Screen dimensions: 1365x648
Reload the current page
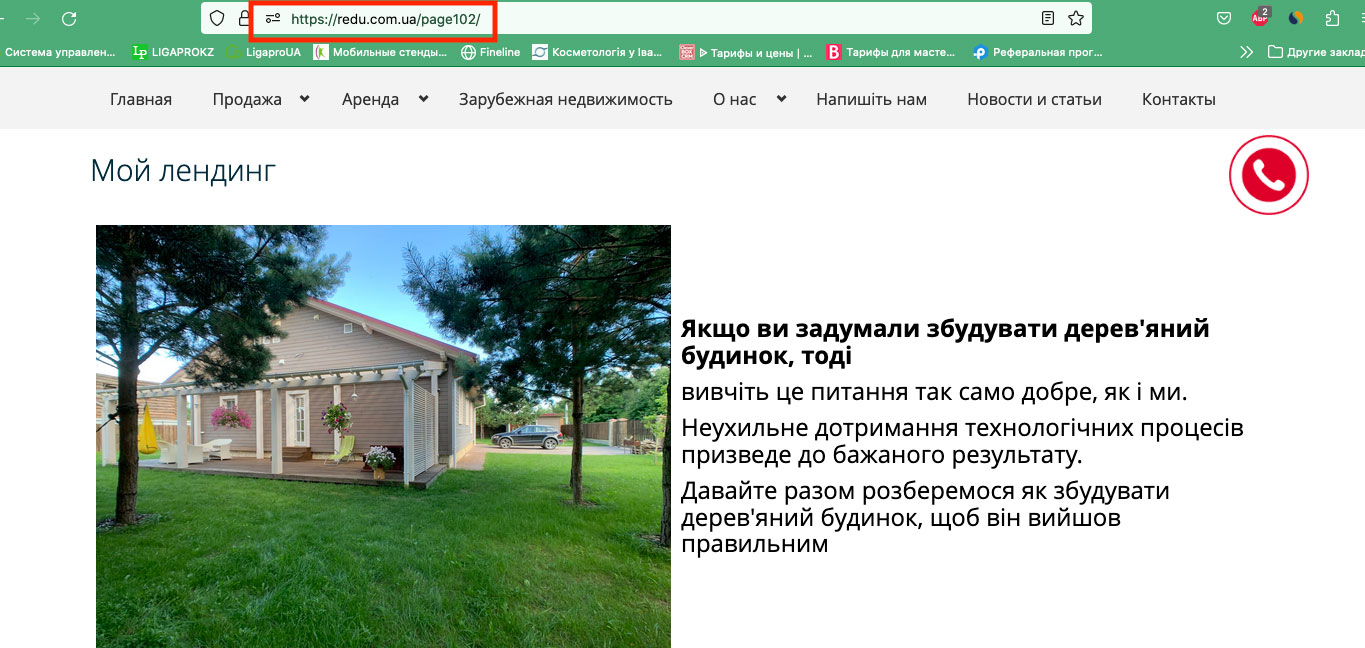69,19
